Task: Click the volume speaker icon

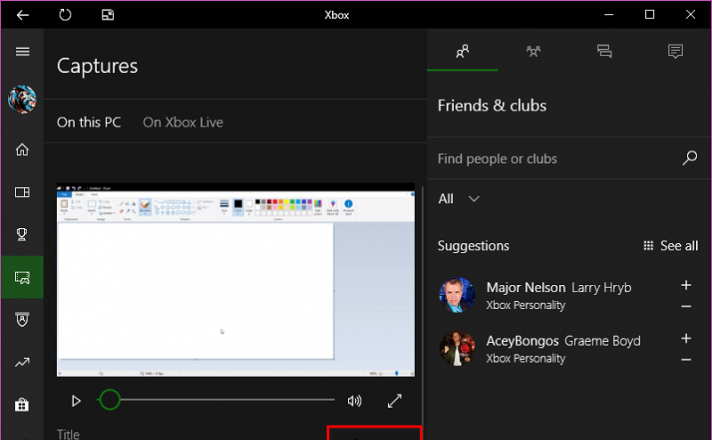Action: point(354,401)
